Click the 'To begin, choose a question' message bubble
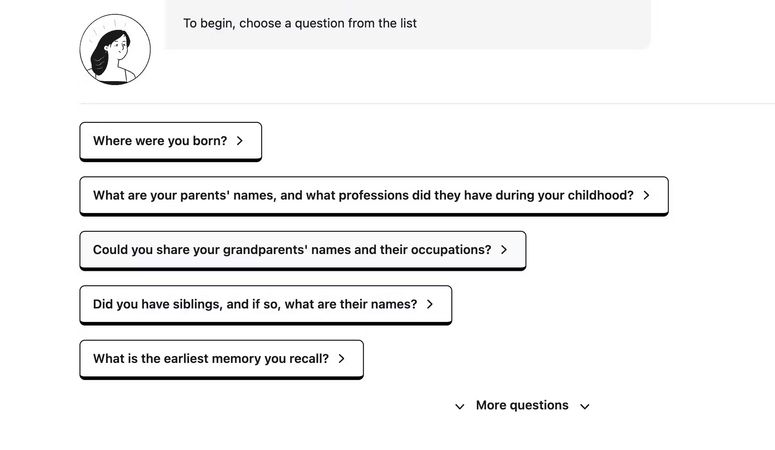The width and height of the screenshot is (775, 450). click(x=407, y=24)
